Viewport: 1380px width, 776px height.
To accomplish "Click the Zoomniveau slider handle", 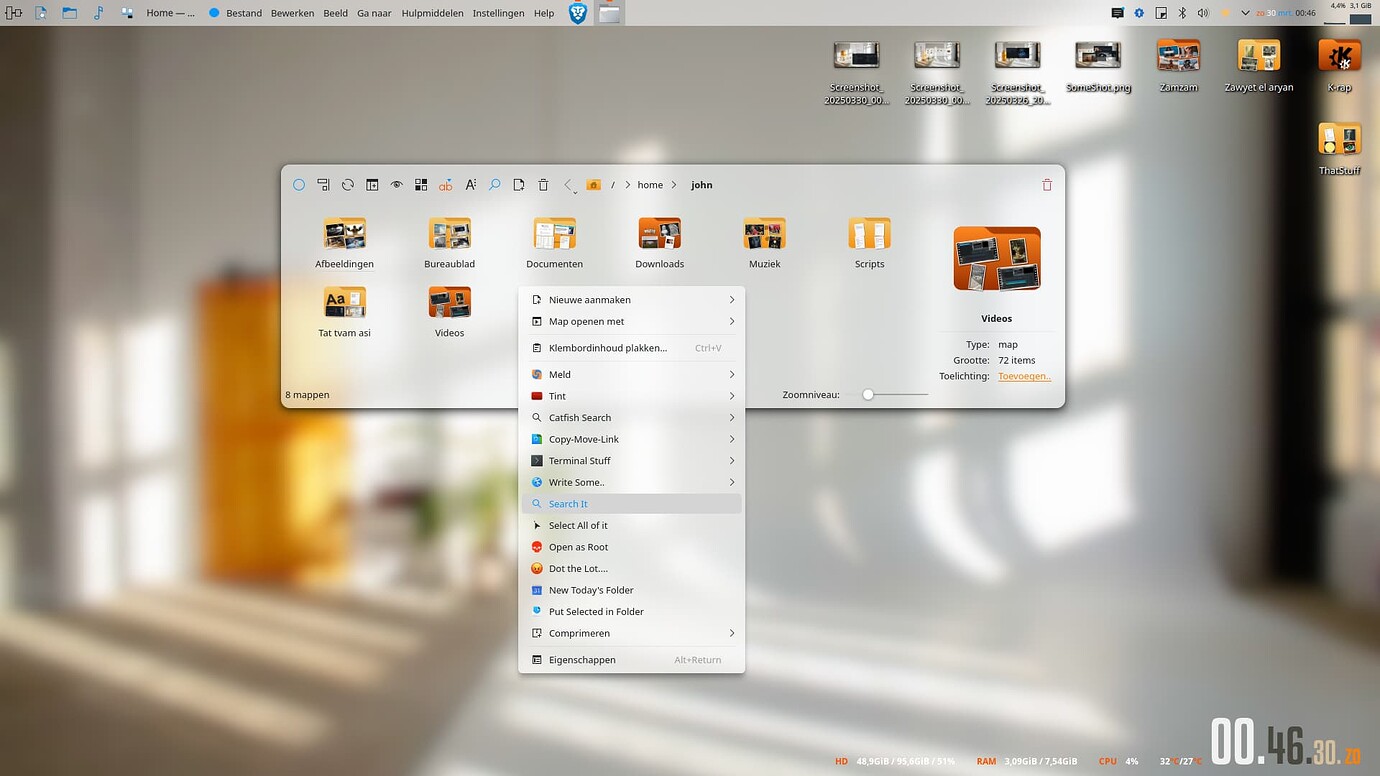I will (868, 395).
